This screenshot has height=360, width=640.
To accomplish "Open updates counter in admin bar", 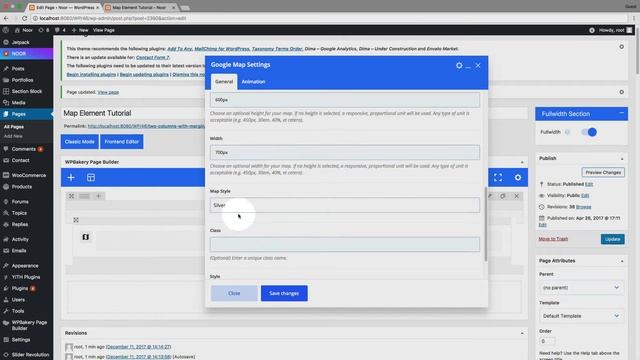I will coord(43,30).
